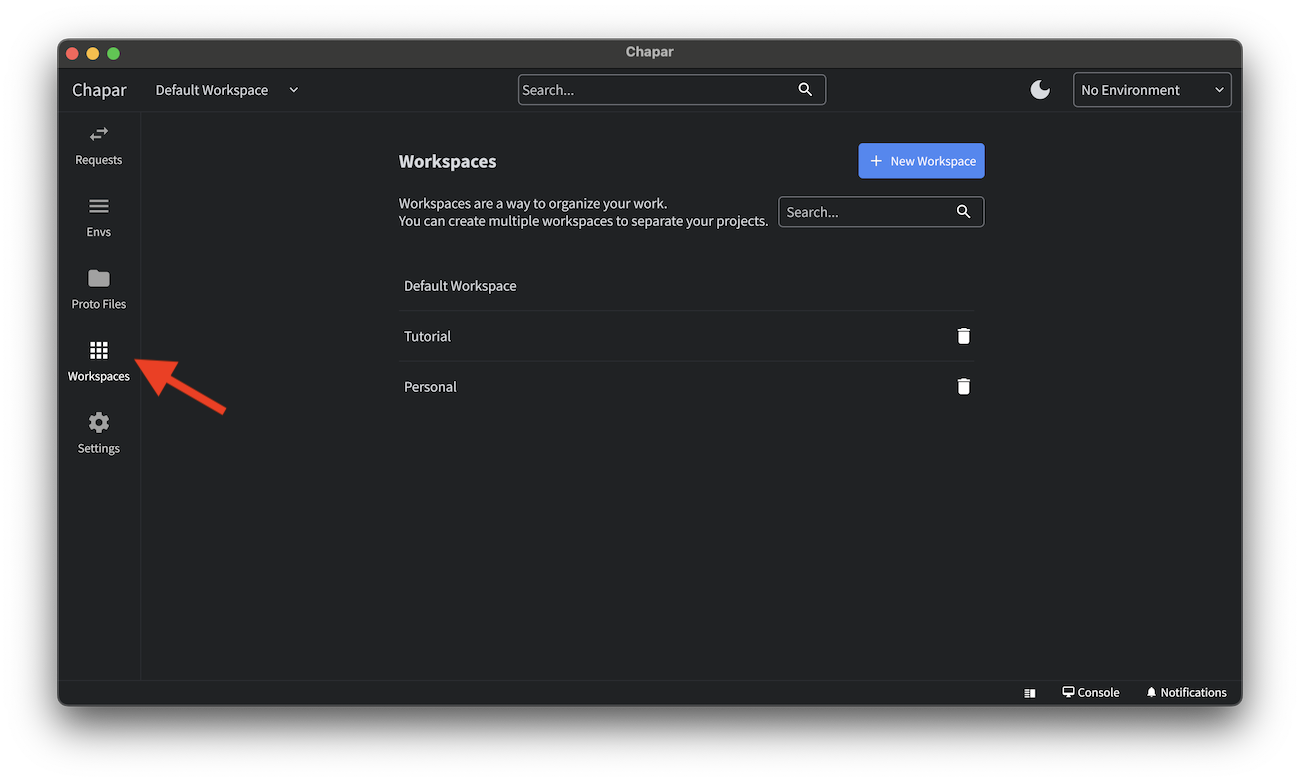Viewport: 1300px width, 782px height.
Task: Open the Proto Files panel
Action: coord(98,290)
